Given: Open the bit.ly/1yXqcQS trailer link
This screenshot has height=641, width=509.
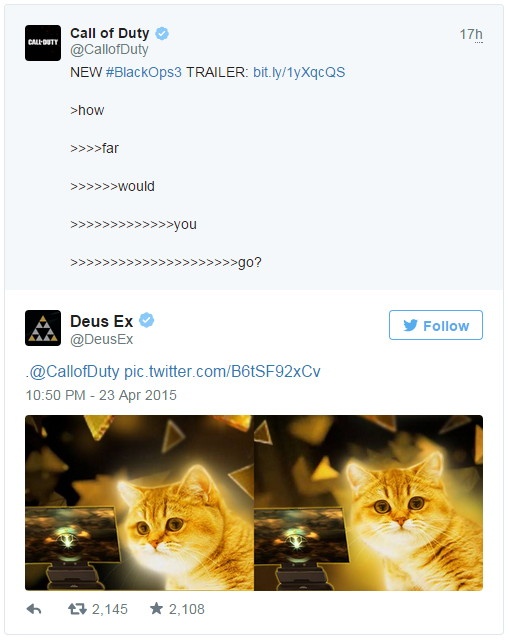Looking at the screenshot, I should 299,72.
